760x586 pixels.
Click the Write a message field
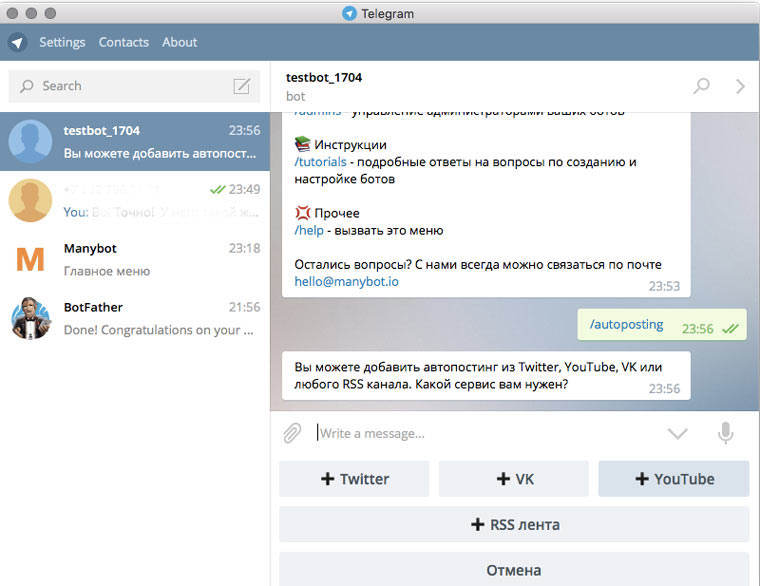480,433
